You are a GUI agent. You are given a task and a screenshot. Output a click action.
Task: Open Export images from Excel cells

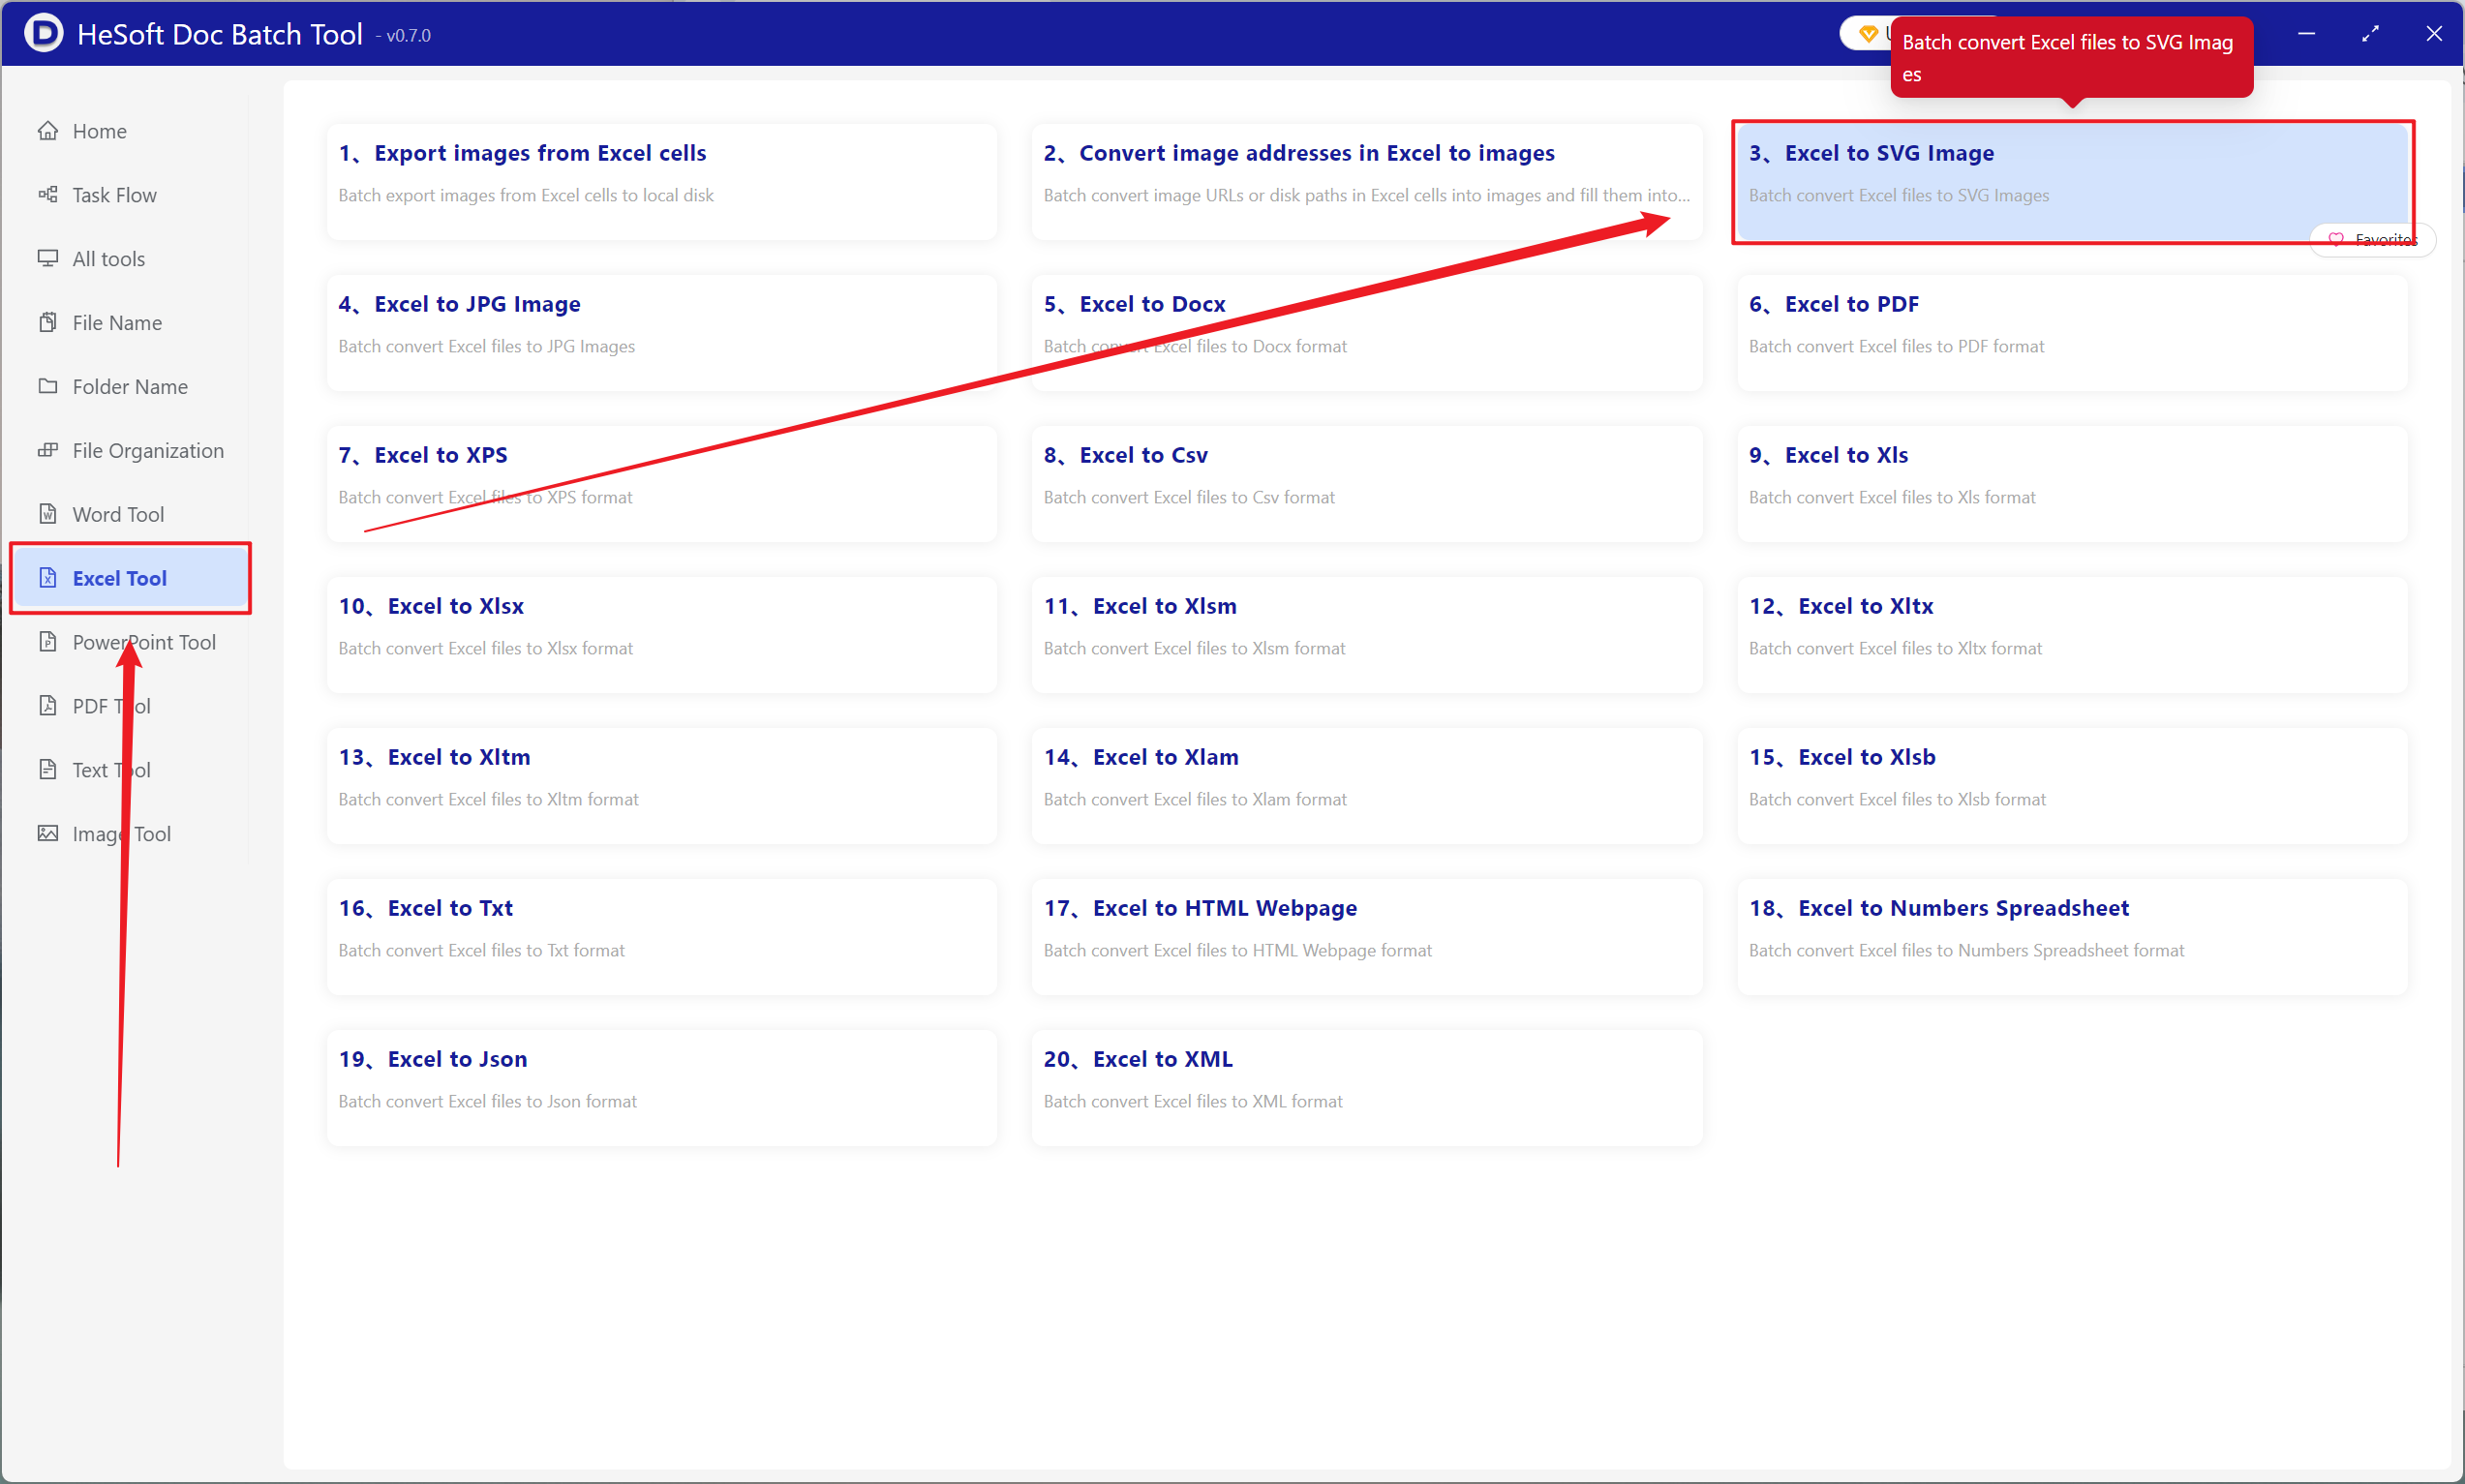(662, 182)
